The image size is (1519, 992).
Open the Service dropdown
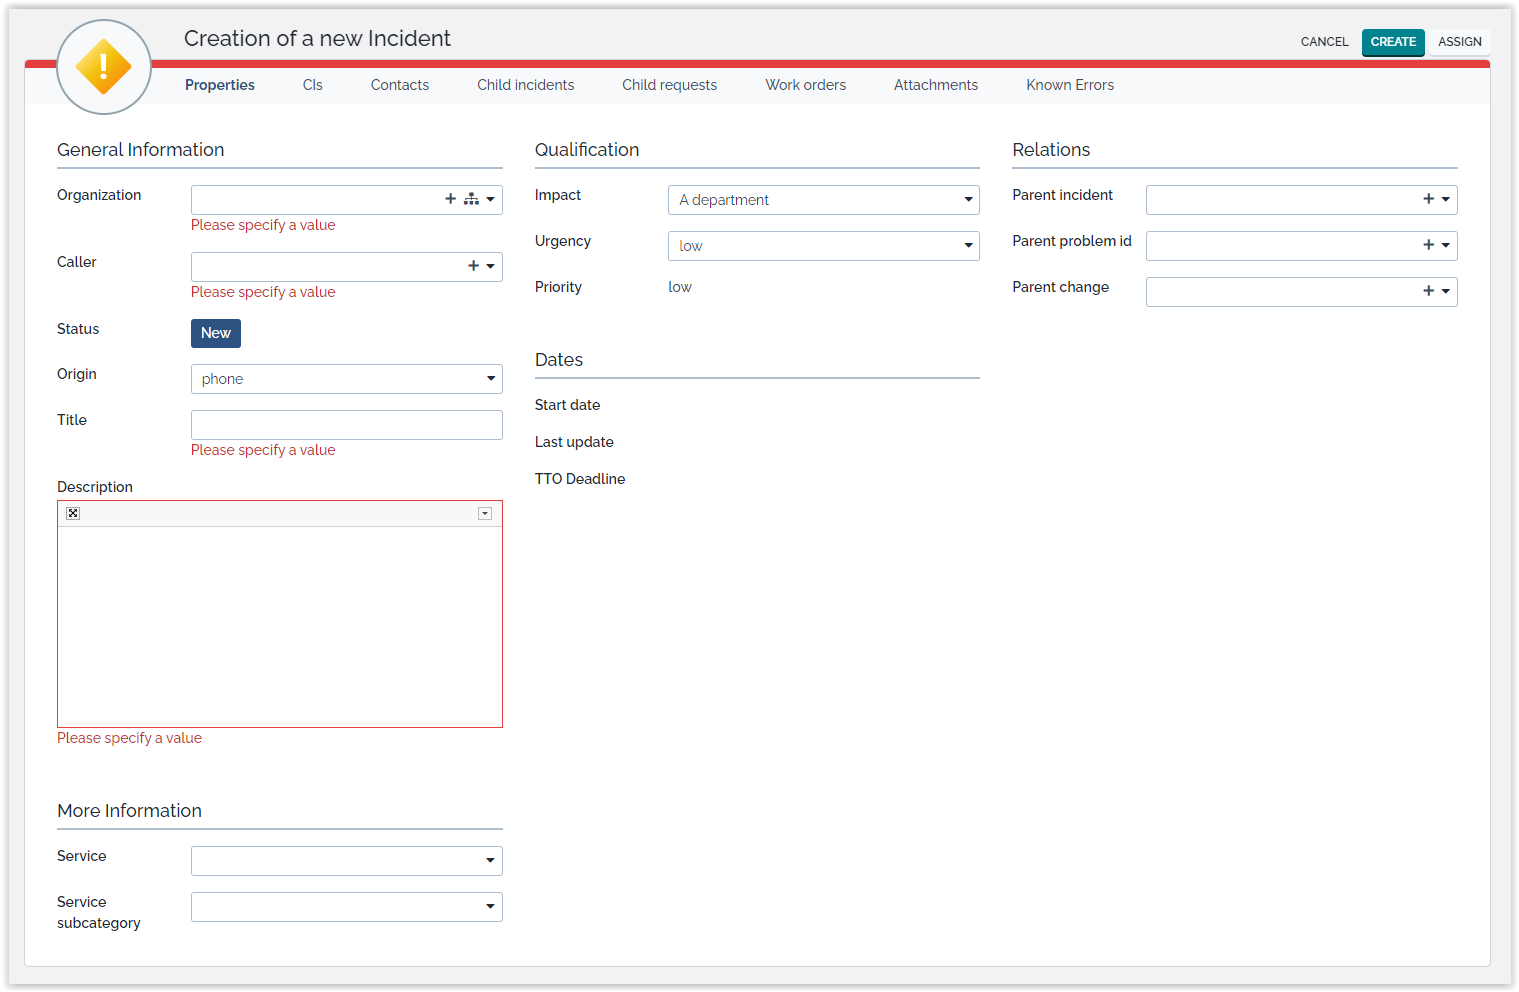click(346, 861)
